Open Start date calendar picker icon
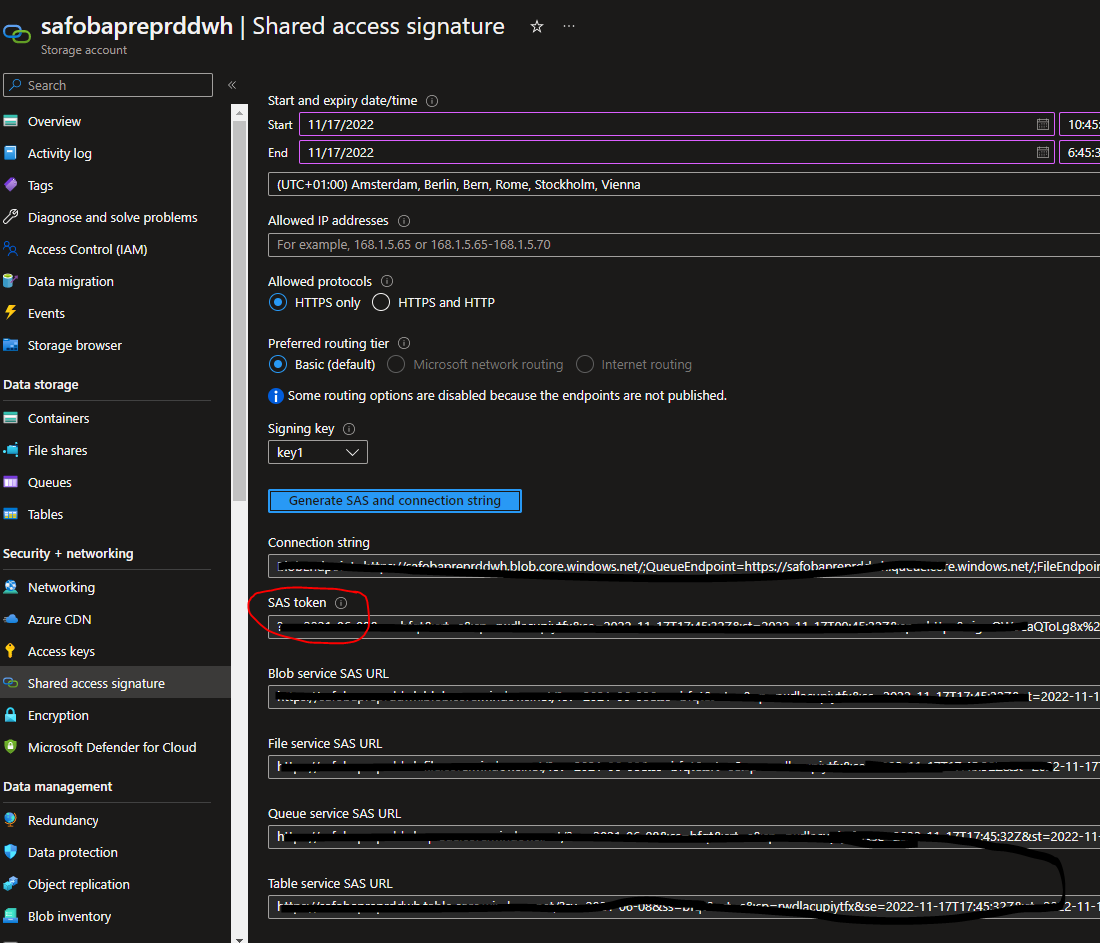The height and width of the screenshot is (943, 1100). [x=1042, y=124]
